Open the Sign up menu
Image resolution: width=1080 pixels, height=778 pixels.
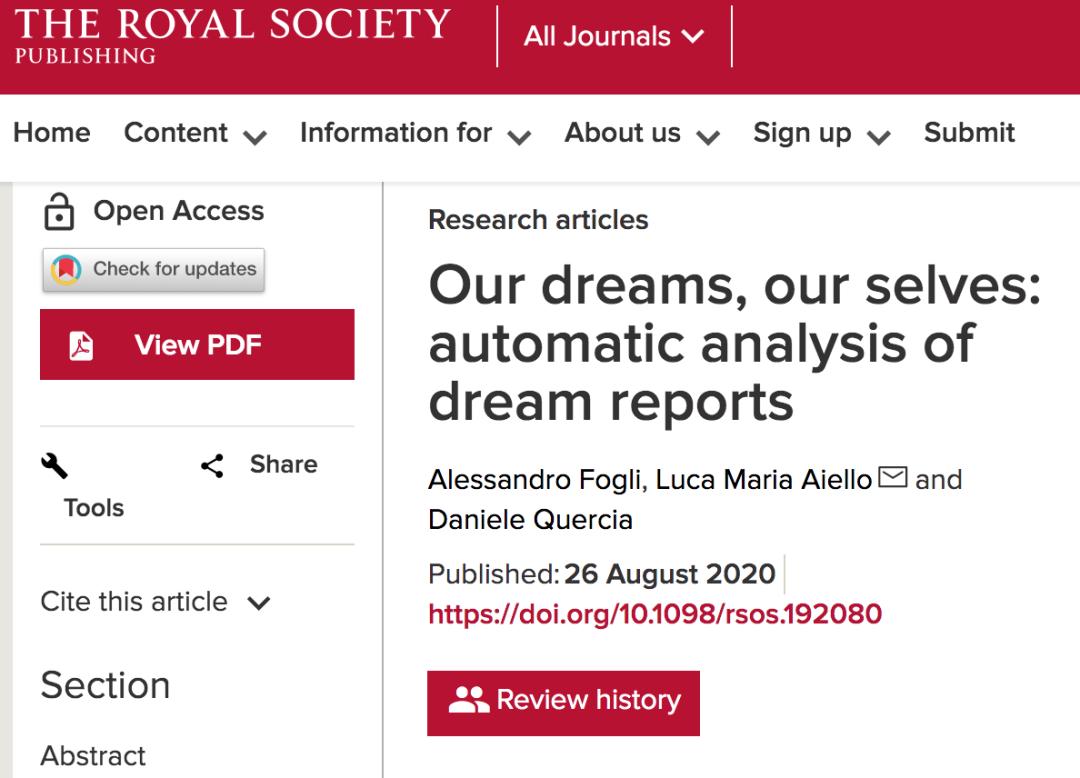(822, 134)
